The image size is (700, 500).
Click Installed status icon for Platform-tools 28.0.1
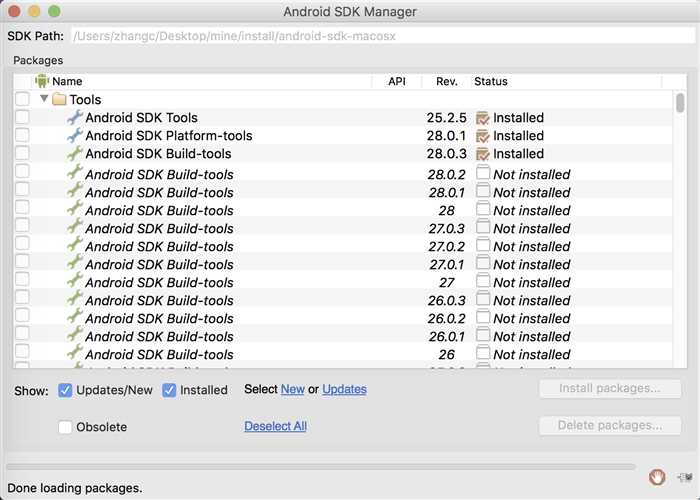pyautogui.click(x=483, y=136)
